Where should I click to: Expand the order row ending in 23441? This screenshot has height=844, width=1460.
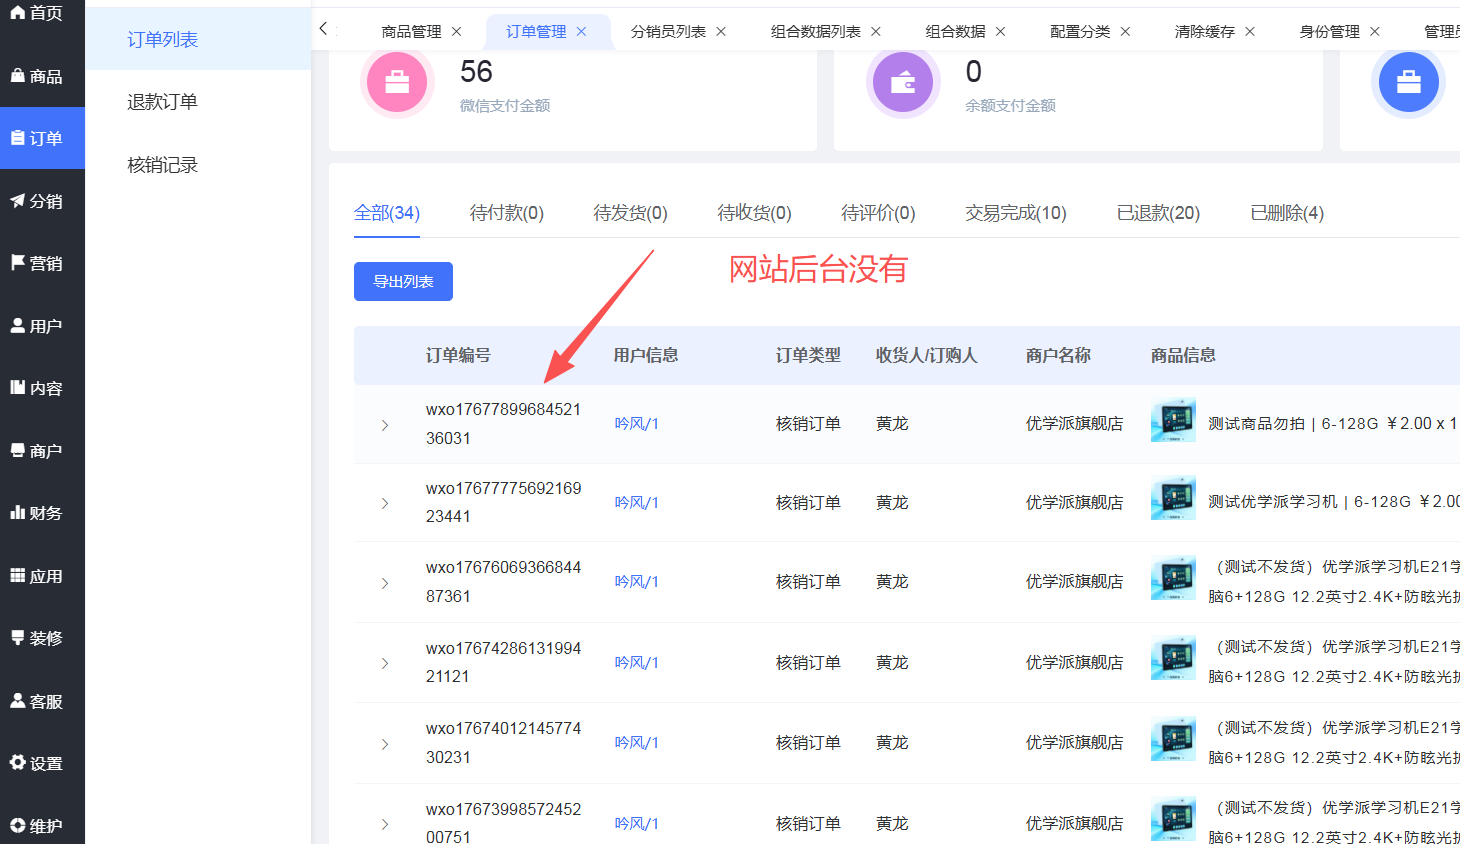(x=385, y=503)
